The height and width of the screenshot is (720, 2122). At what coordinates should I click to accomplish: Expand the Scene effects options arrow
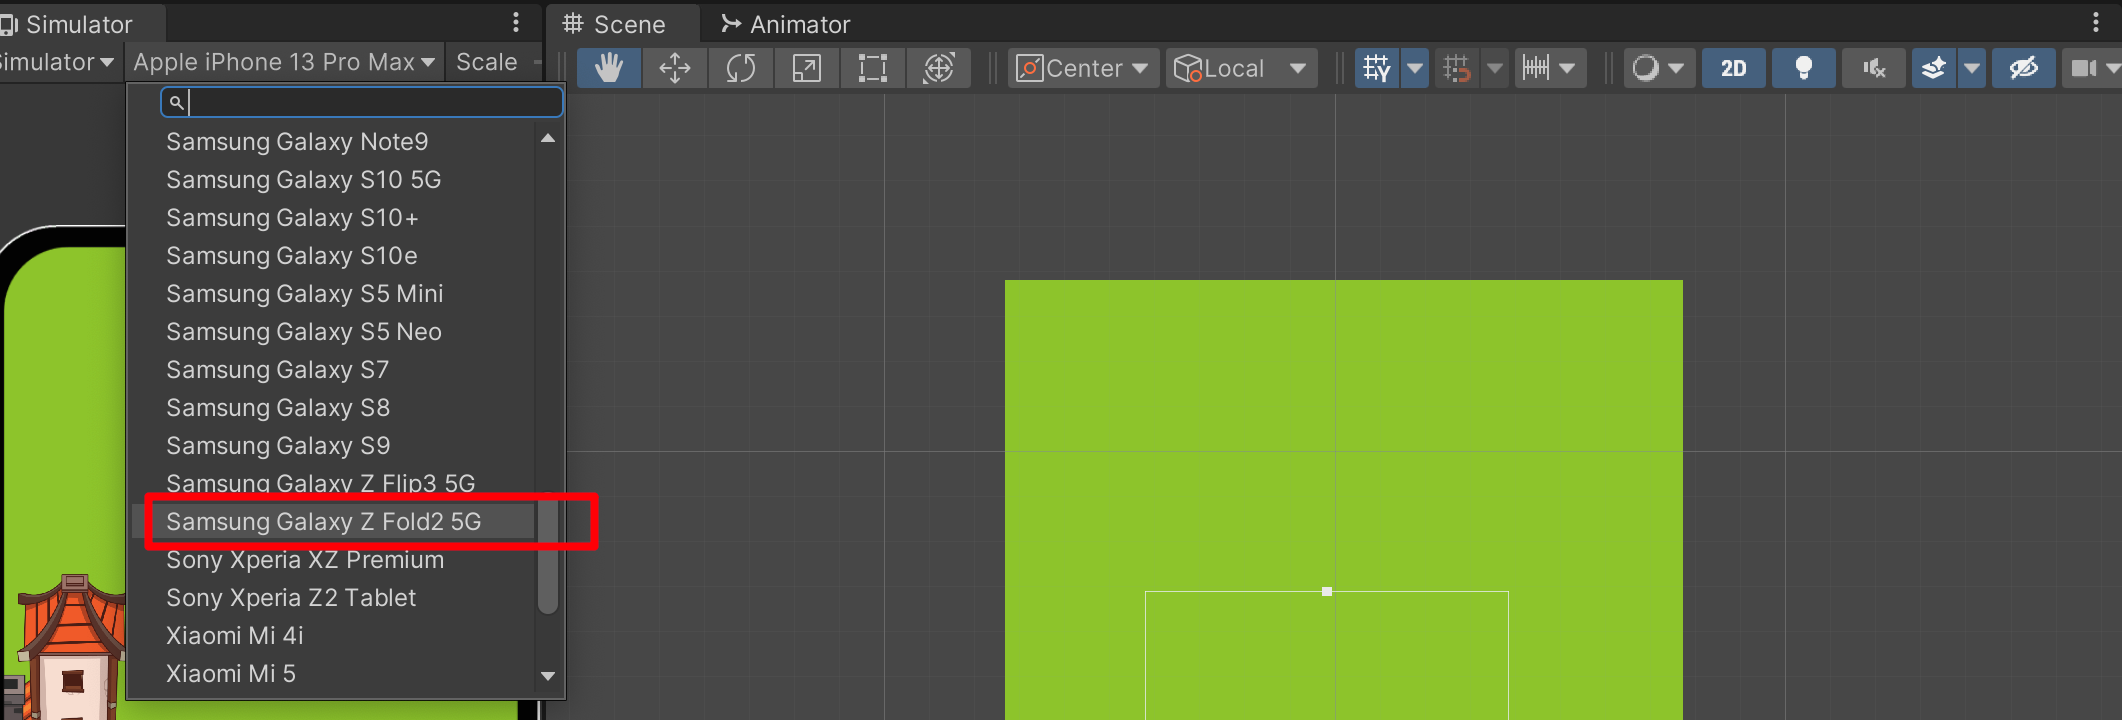1972,68
